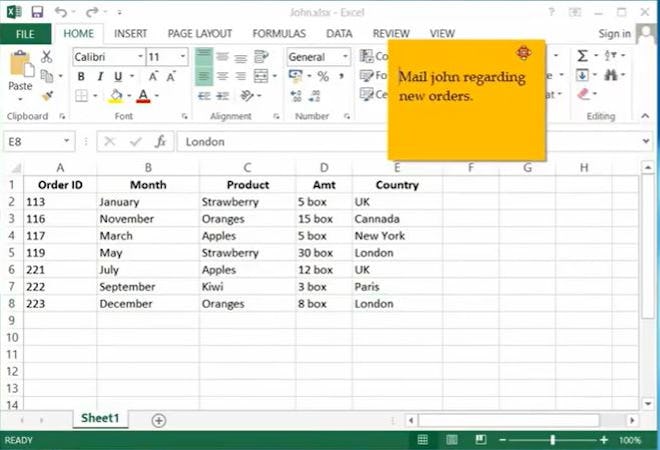This screenshot has height=450, width=660.
Task: Click the Copy icon
Action: [46, 76]
